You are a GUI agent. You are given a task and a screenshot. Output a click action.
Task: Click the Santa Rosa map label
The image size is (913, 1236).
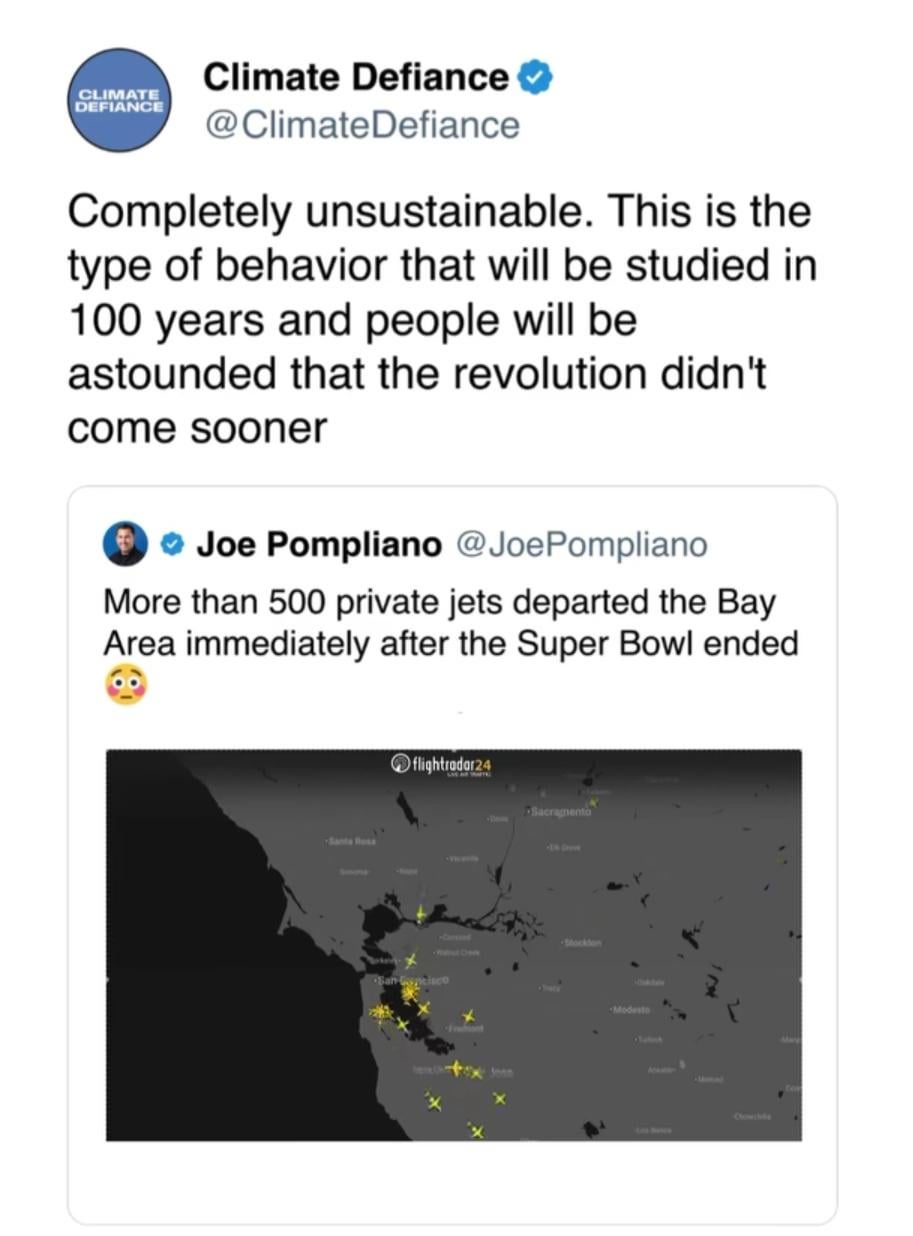tap(351, 842)
